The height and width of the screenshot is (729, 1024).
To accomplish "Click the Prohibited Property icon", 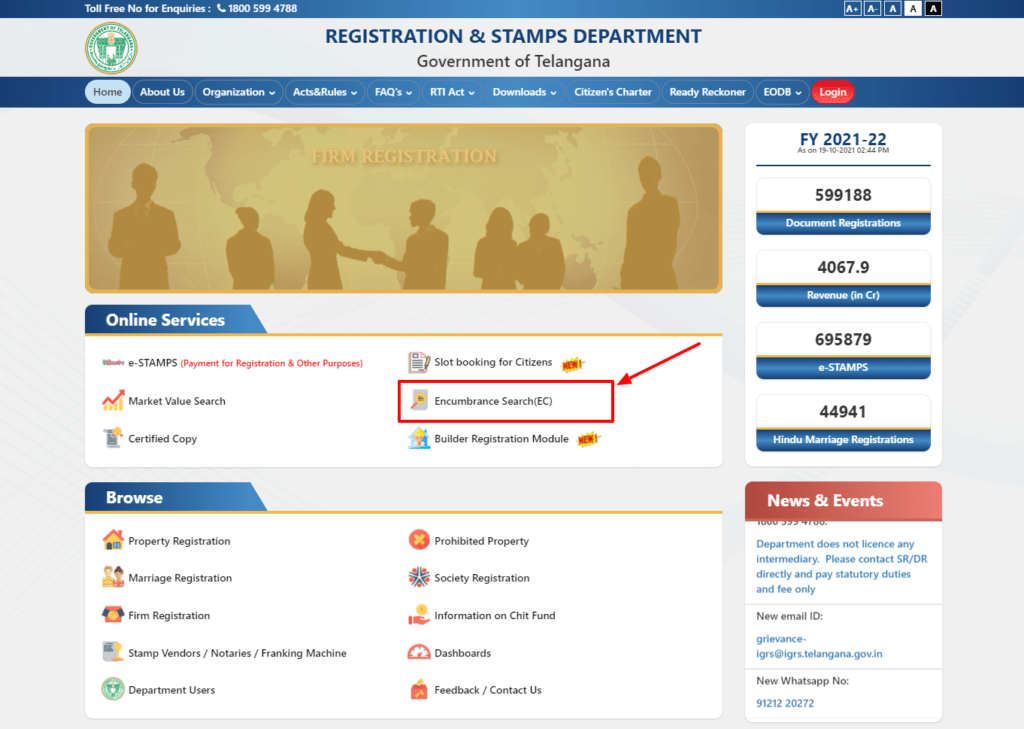I will [418, 540].
